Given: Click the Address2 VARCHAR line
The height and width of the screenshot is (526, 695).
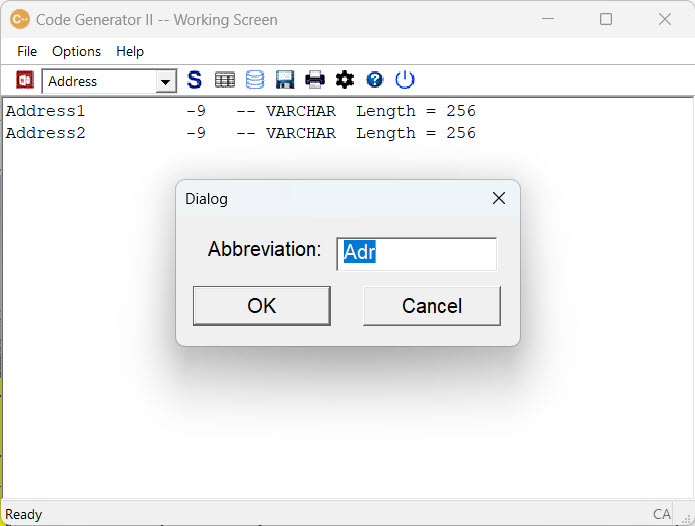Looking at the screenshot, I should (x=240, y=133).
